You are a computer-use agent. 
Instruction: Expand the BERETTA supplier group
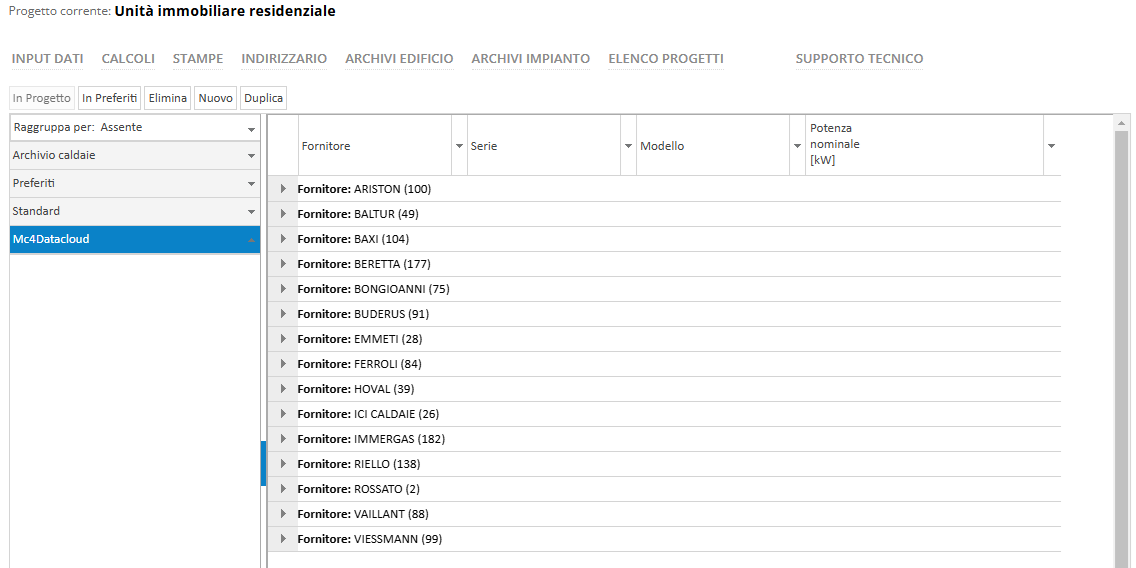coord(283,264)
